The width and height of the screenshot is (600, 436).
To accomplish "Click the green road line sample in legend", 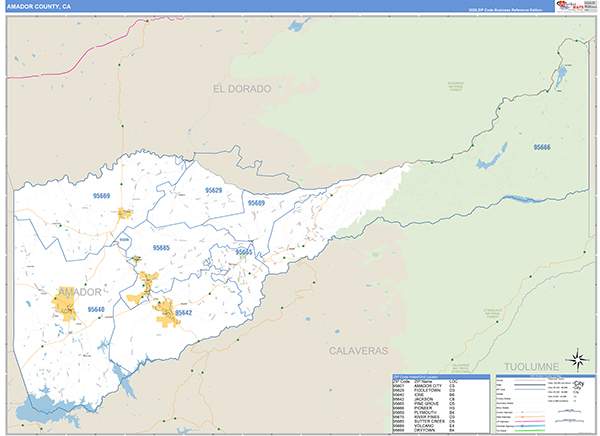I will 530,430.
